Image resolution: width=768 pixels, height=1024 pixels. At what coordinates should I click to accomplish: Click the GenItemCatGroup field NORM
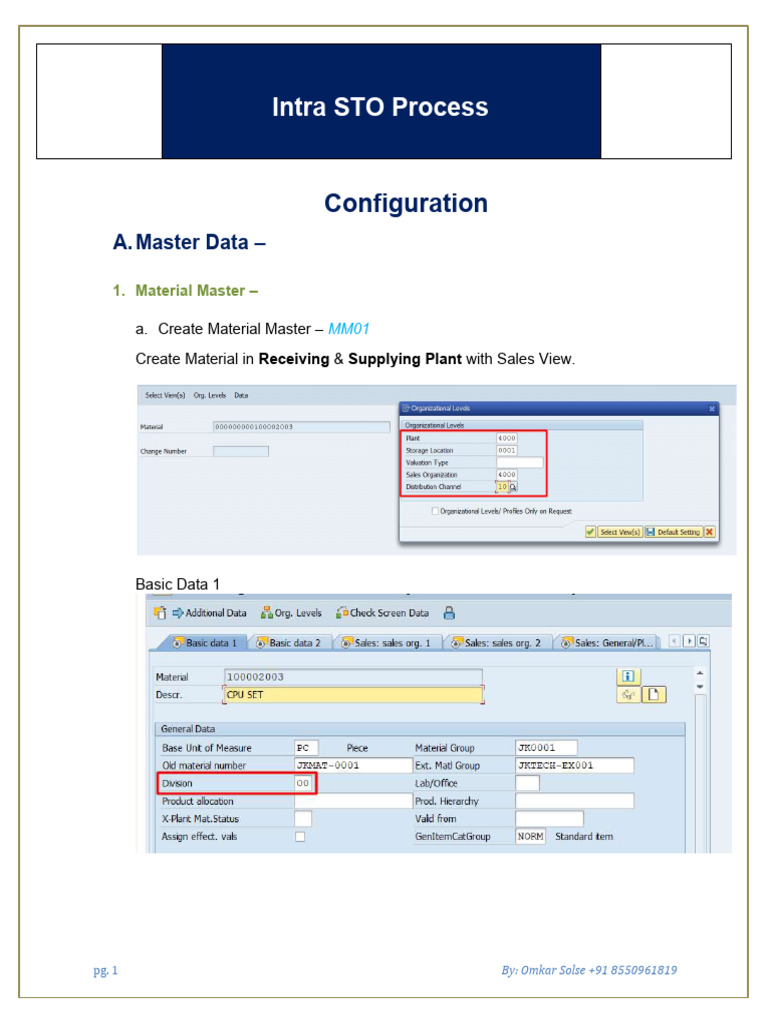point(530,837)
